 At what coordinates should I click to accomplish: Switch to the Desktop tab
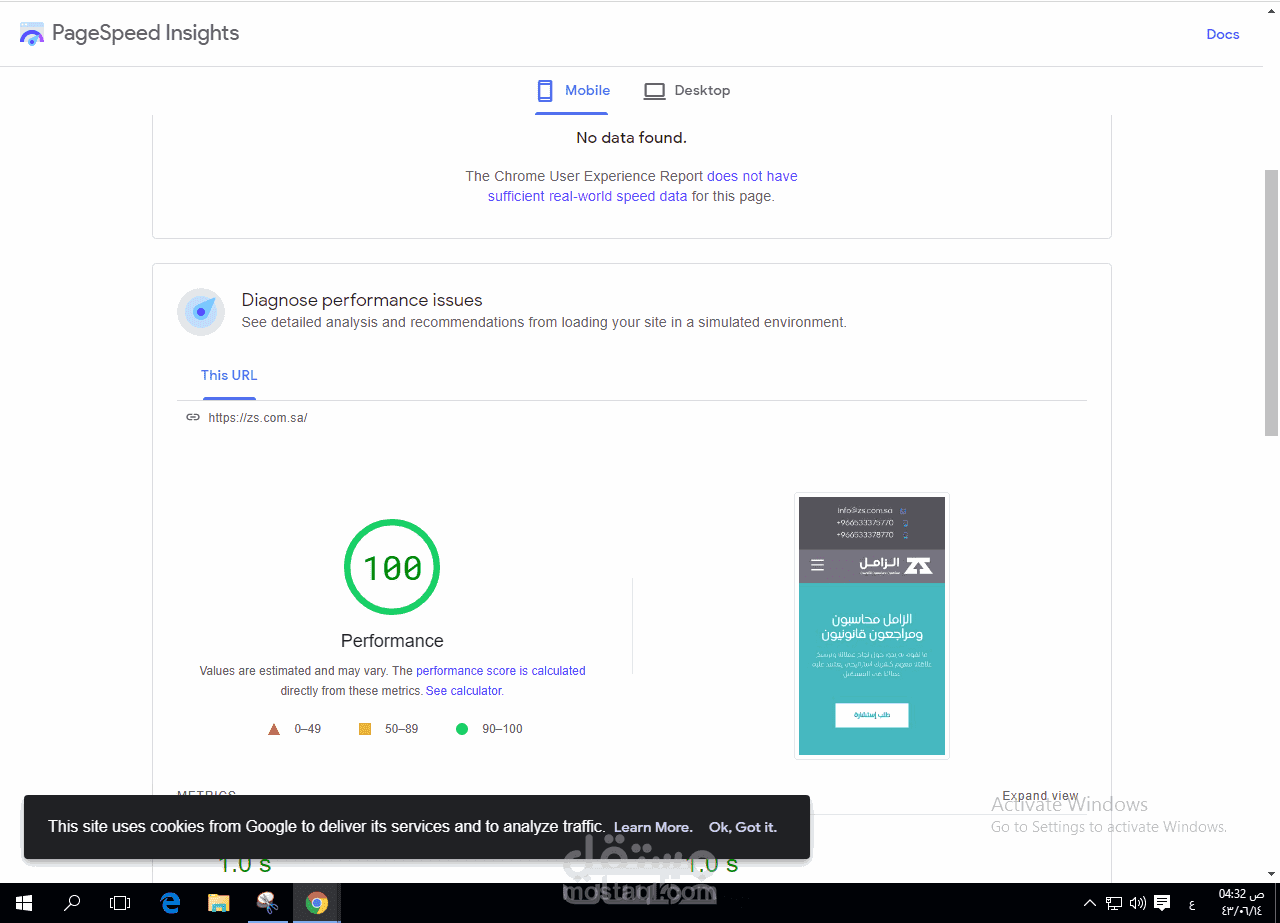tap(686, 91)
